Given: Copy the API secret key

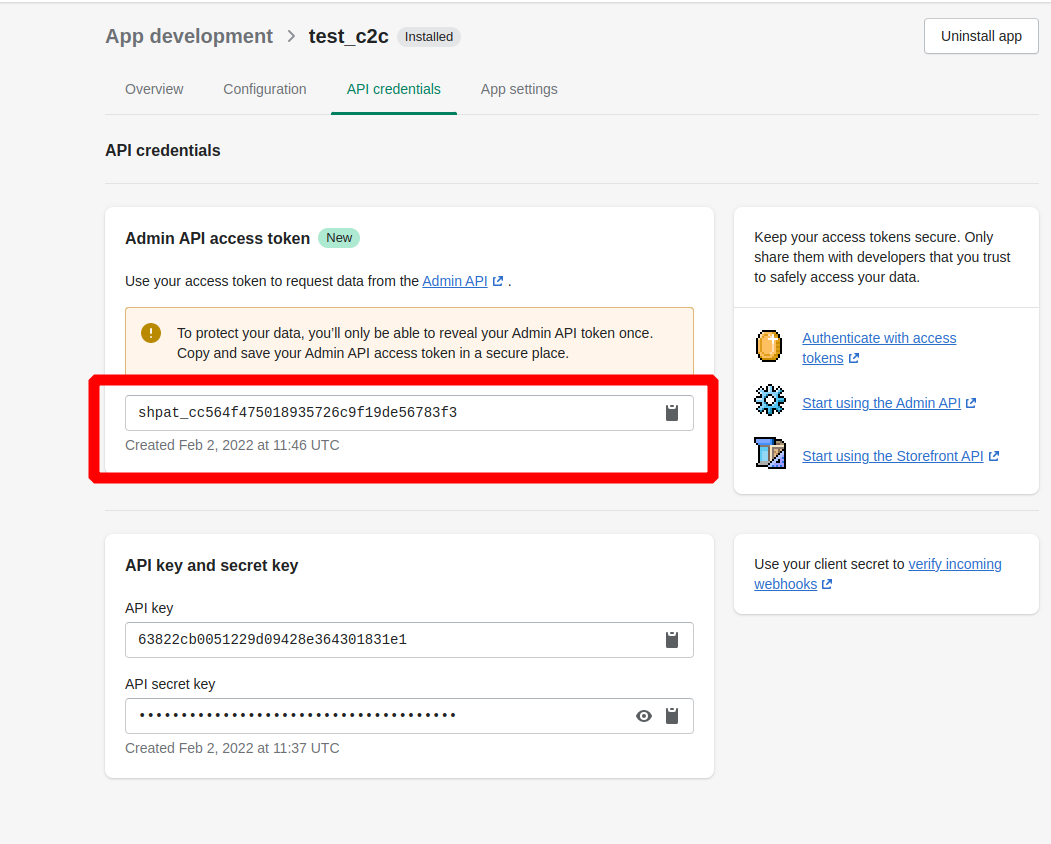Looking at the screenshot, I should pyautogui.click(x=672, y=716).
